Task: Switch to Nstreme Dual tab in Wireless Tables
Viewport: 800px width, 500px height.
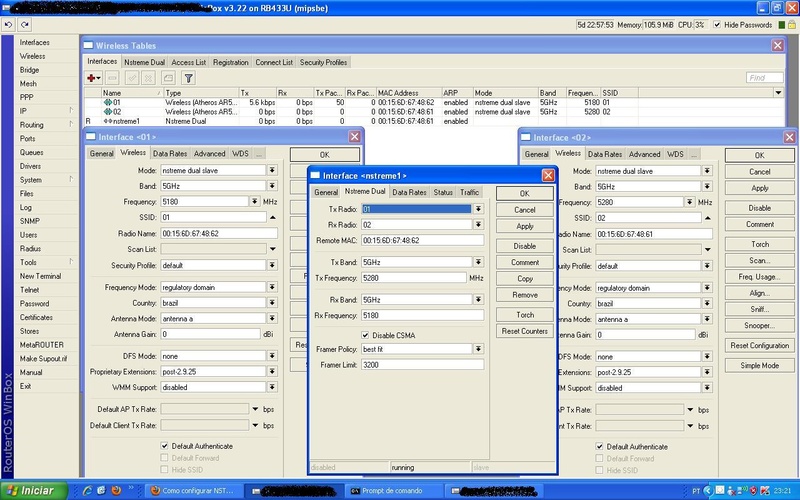Action: 144,62
